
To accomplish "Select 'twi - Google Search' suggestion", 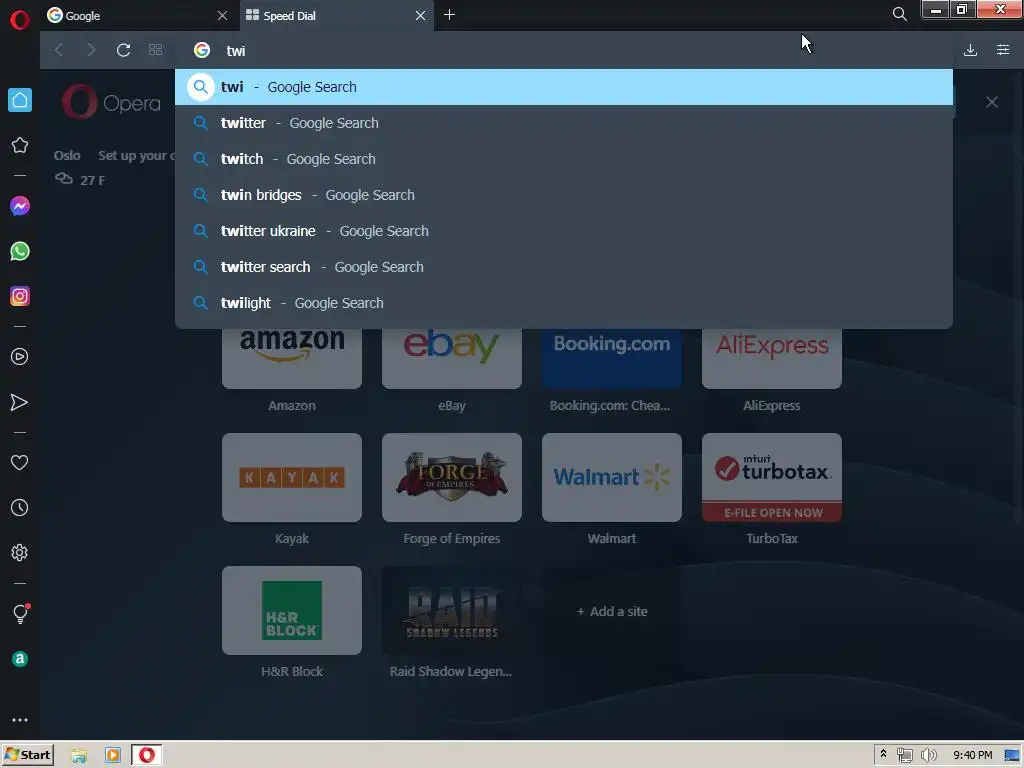I will (564, 87).
